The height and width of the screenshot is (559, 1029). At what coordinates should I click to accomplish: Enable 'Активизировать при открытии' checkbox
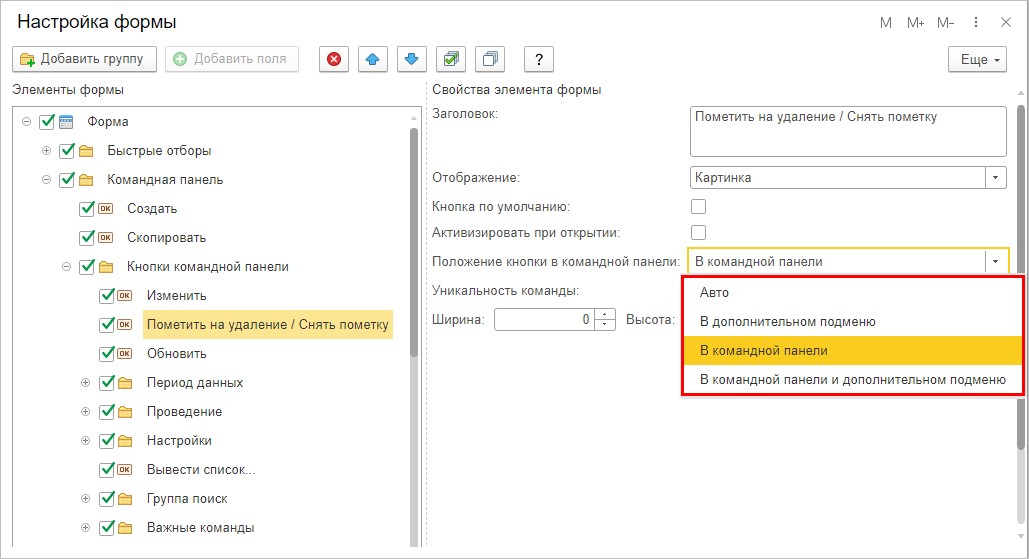click(699, 233)
